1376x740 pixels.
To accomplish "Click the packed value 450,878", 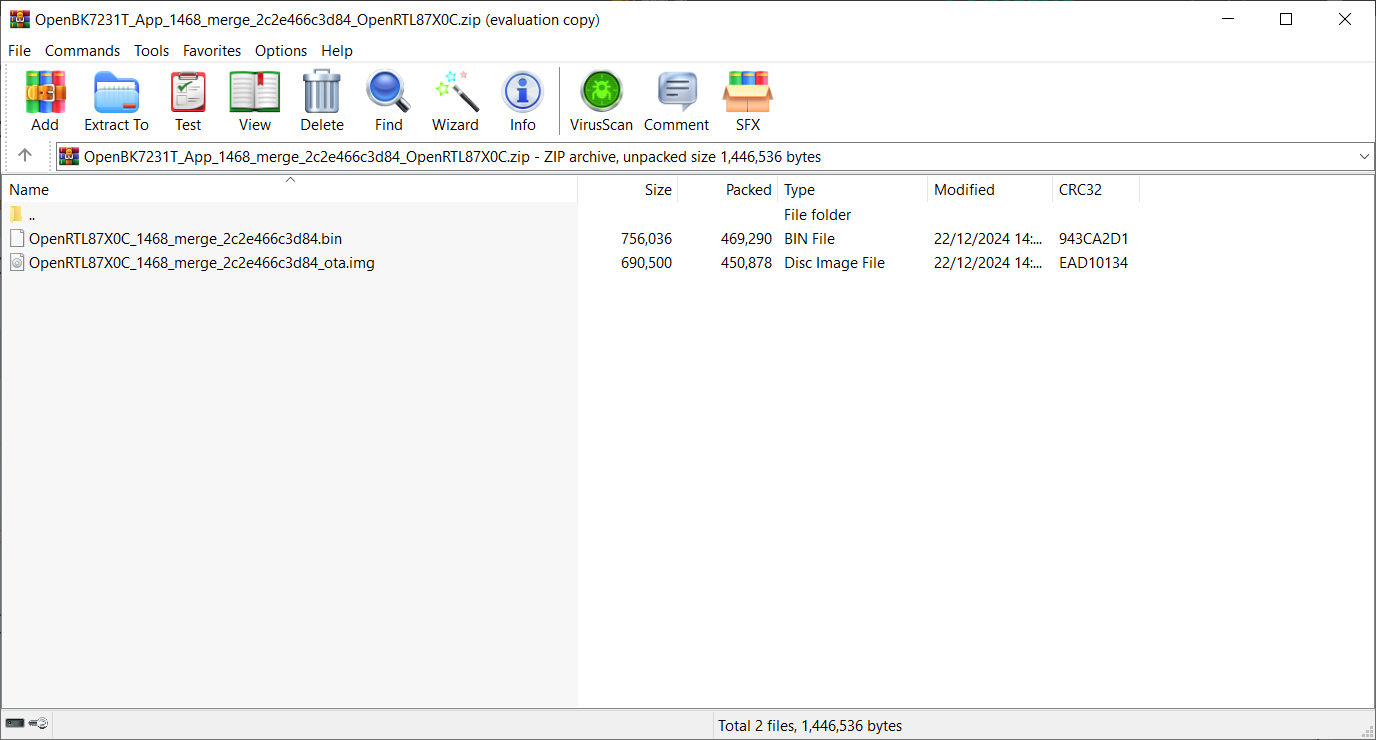I will point(746,262).
